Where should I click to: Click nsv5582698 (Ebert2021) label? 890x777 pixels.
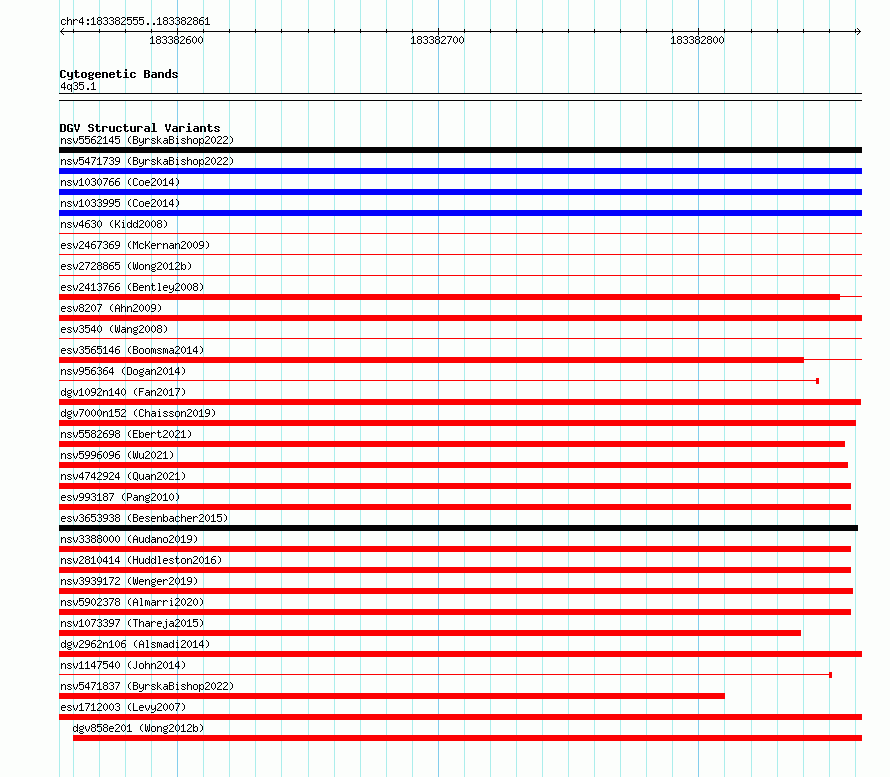pos(126,434)
